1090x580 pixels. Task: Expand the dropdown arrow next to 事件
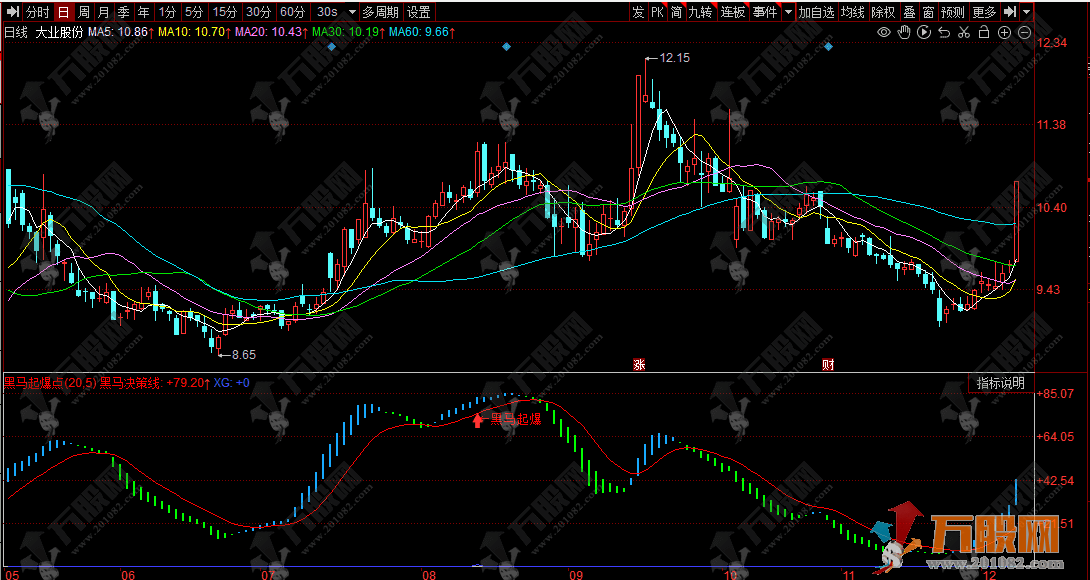coord(788,12)
